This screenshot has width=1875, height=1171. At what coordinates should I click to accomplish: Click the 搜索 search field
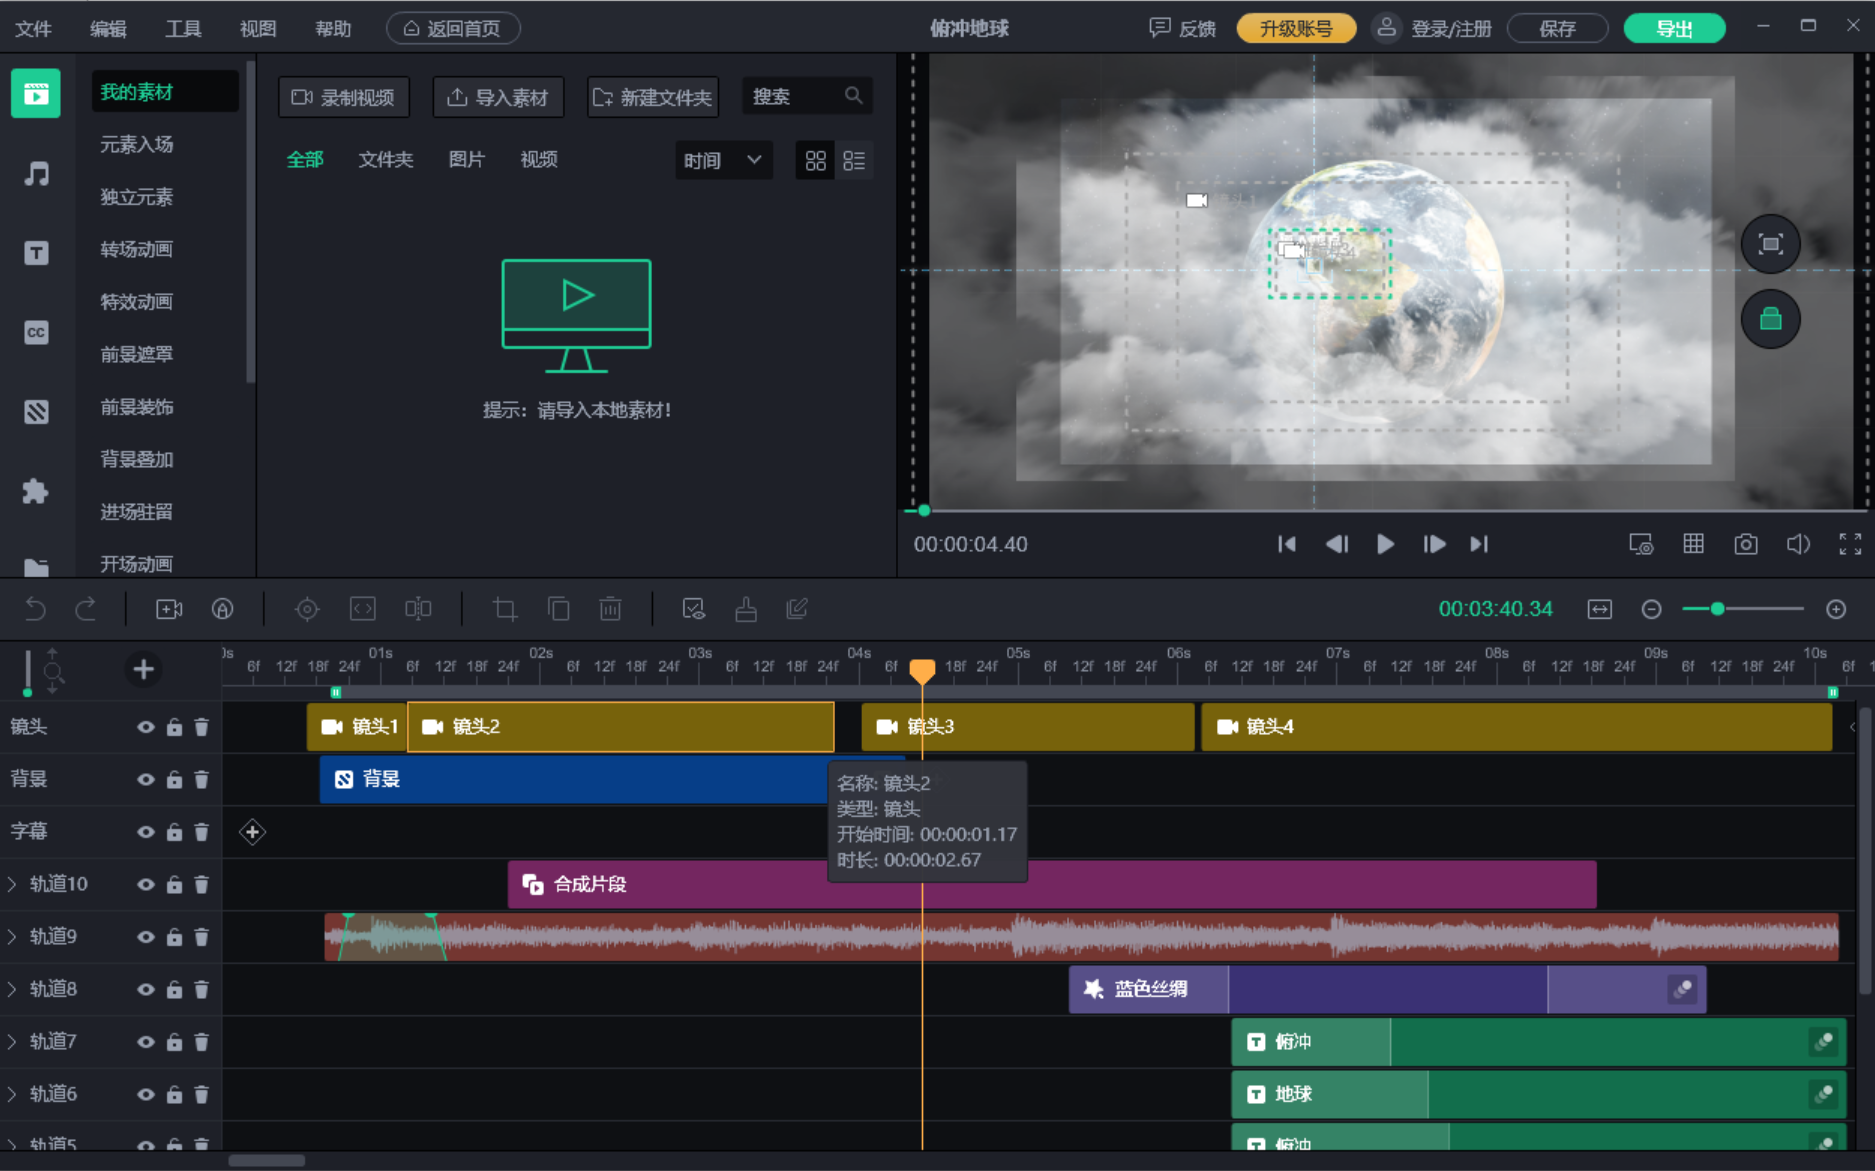tap(807, 97)
